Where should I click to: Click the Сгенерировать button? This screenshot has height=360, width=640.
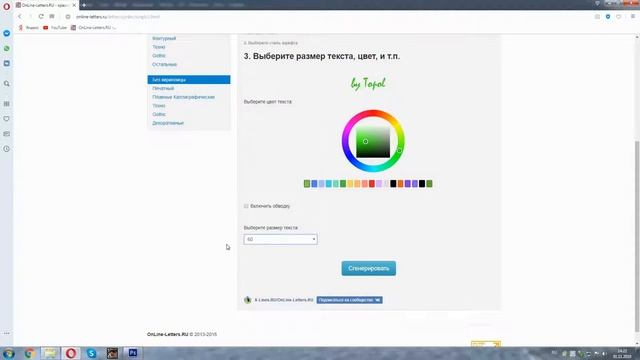(369, 268)
